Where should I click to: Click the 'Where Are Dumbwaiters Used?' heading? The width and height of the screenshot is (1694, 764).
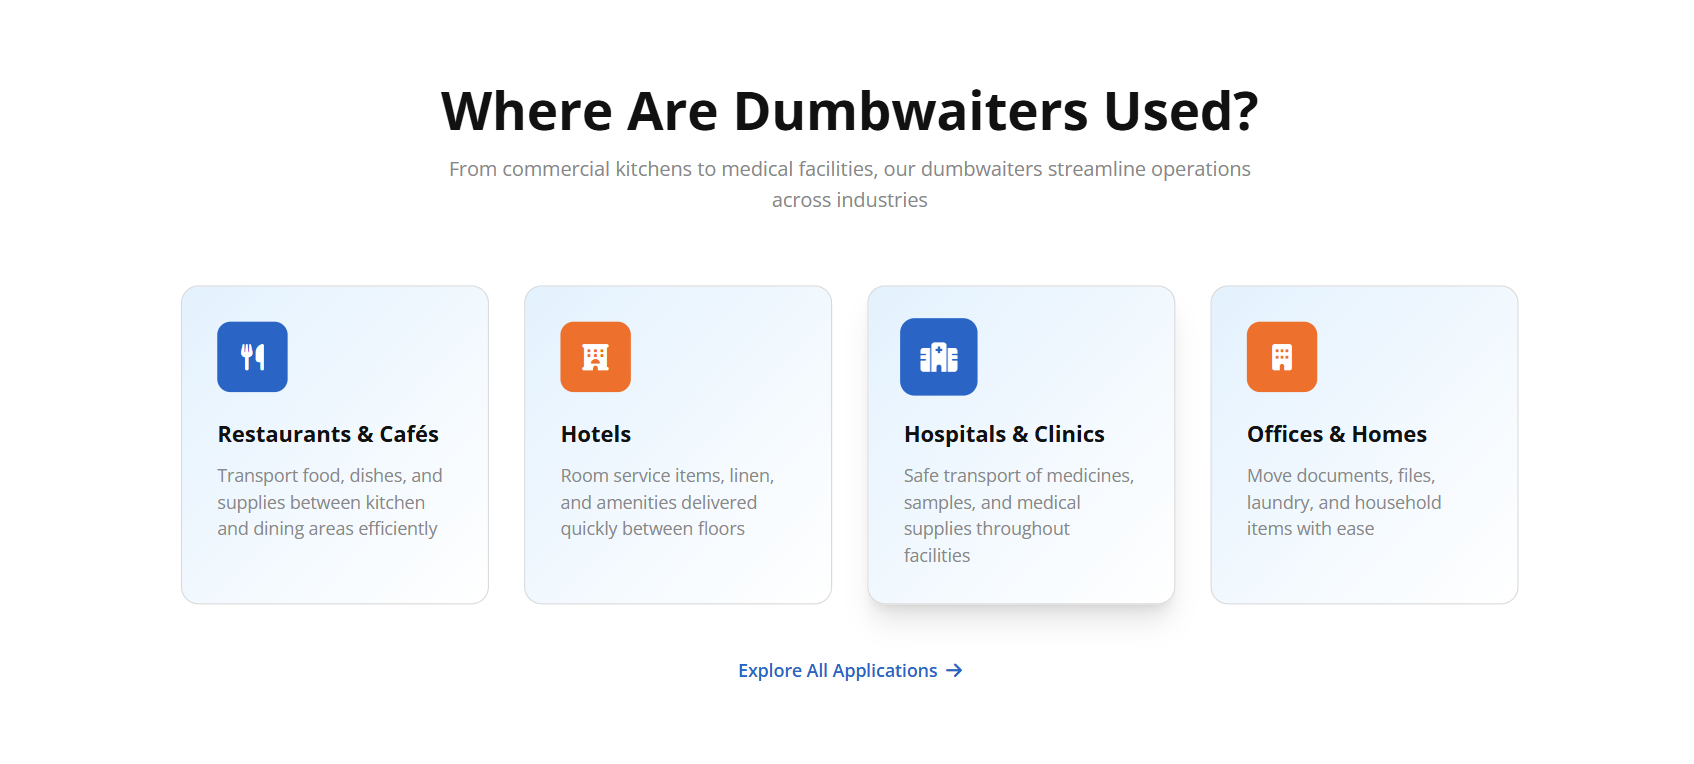click(x=849, y=111)
